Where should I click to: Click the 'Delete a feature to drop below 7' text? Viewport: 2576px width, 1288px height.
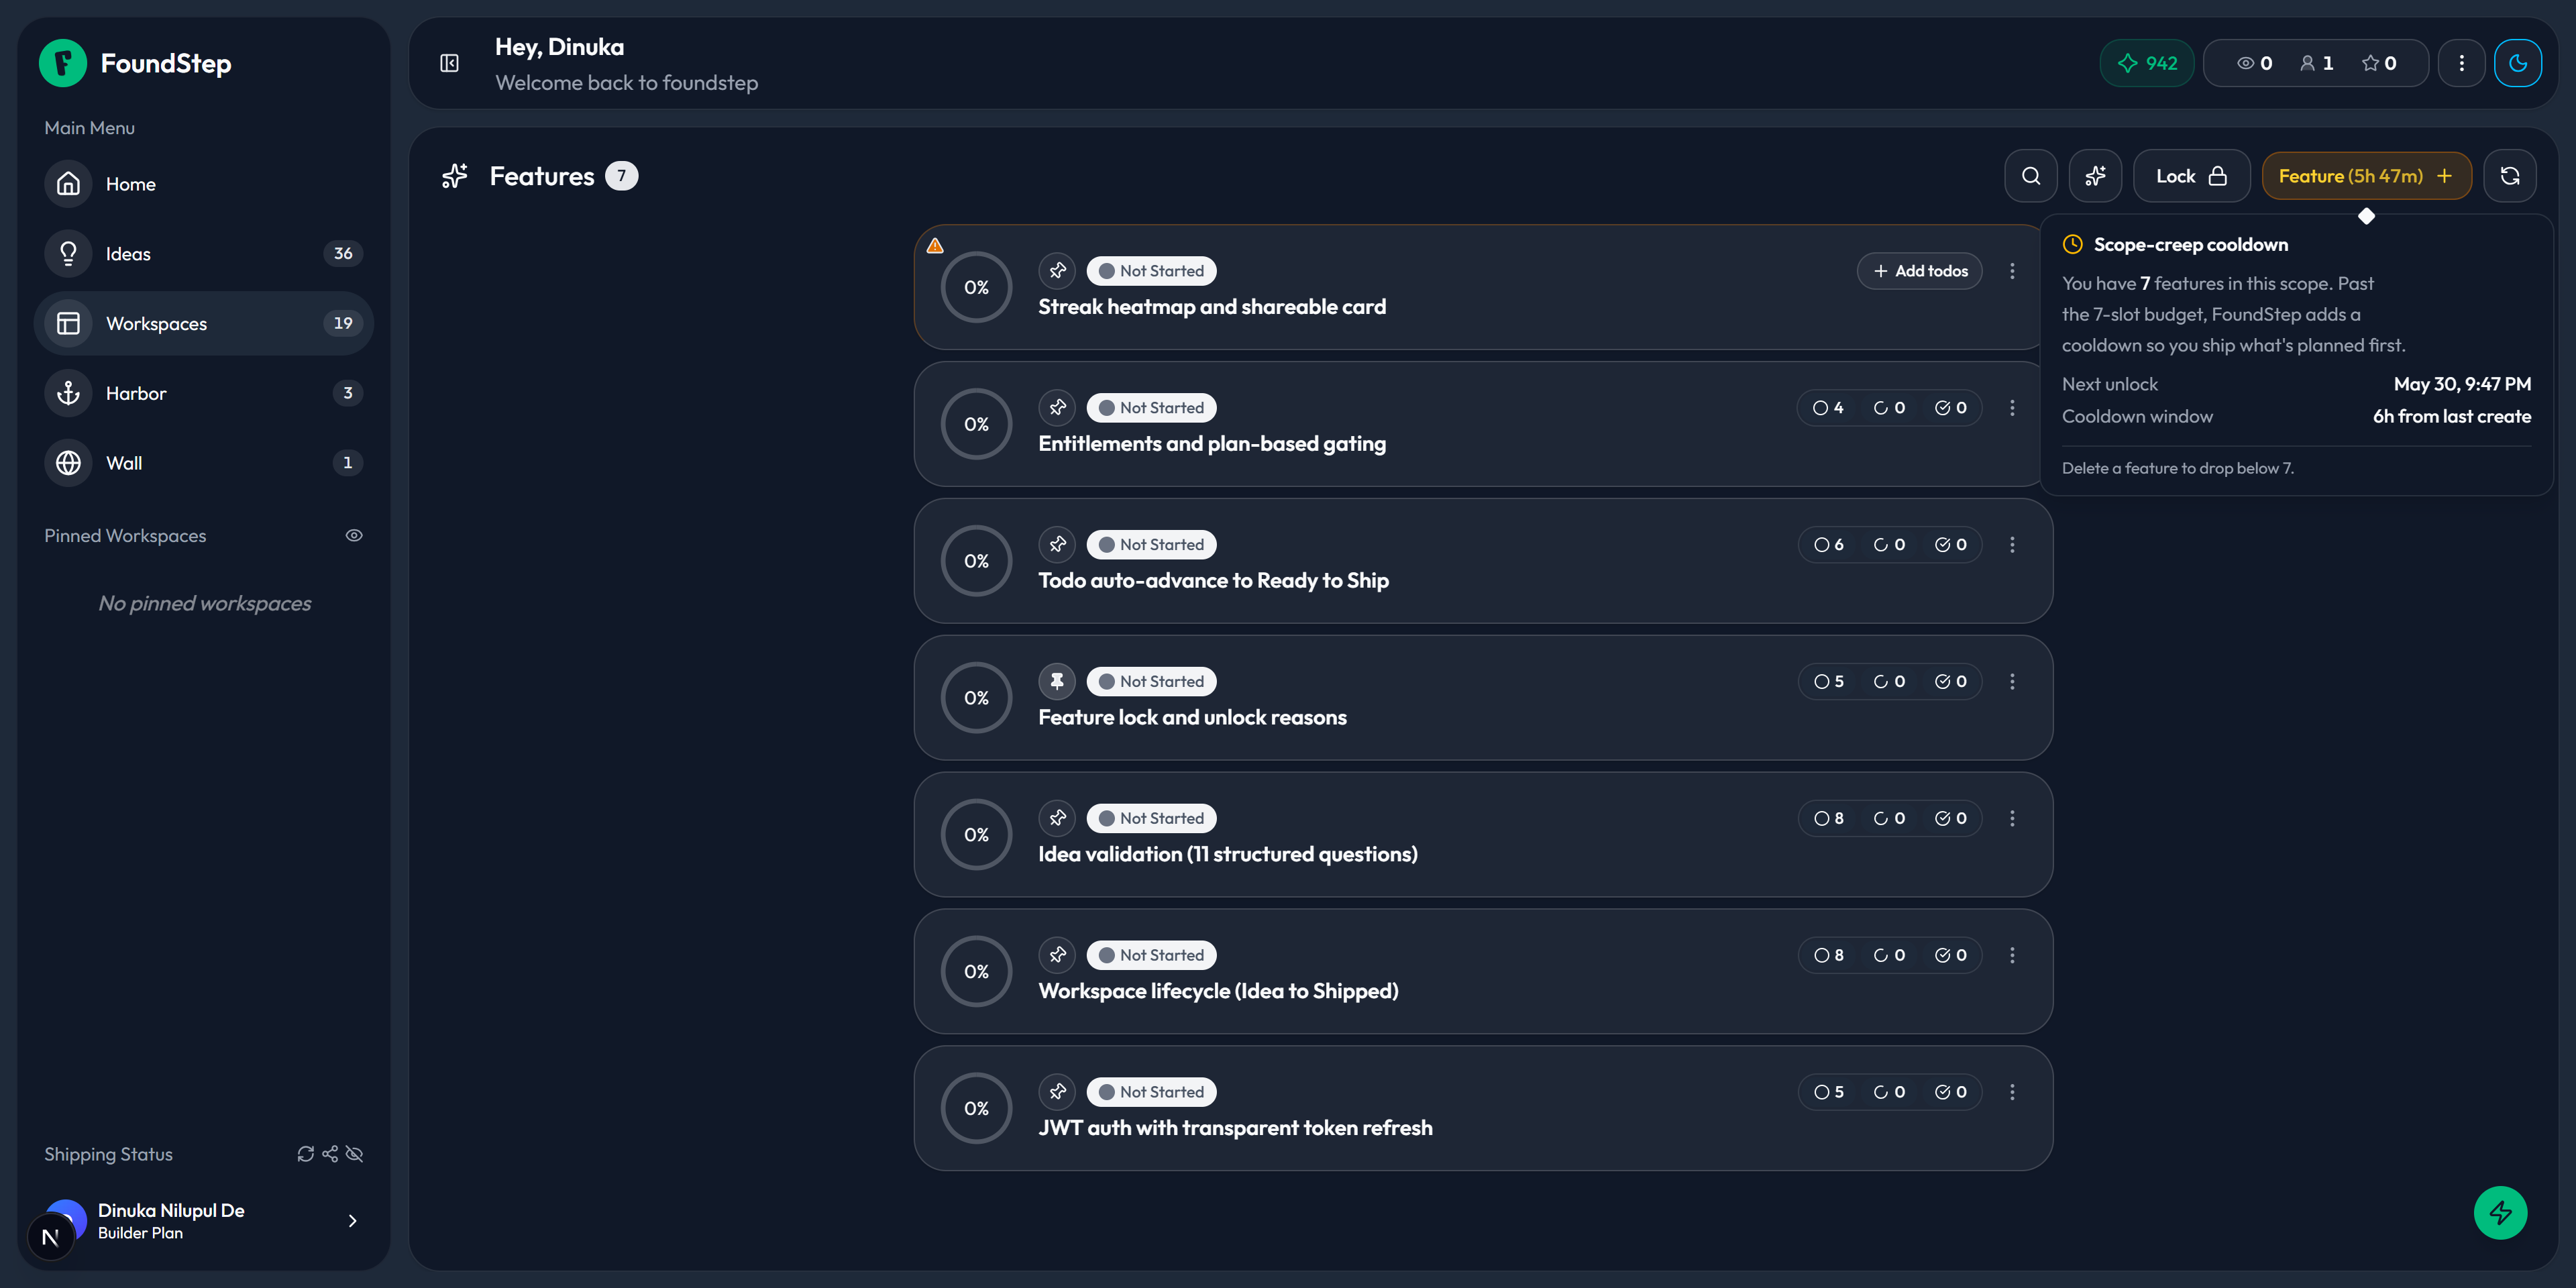pyautogui.click(x=2178, y=468)
